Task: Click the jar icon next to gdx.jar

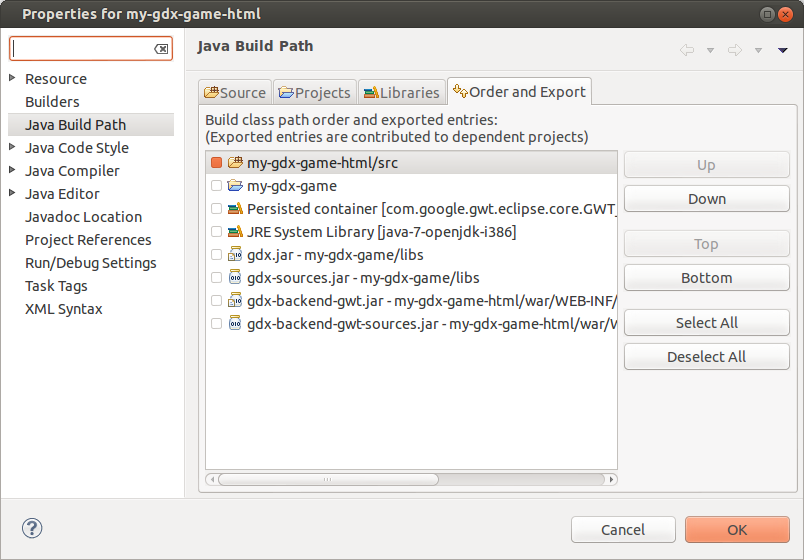Action: coord(235,254)
